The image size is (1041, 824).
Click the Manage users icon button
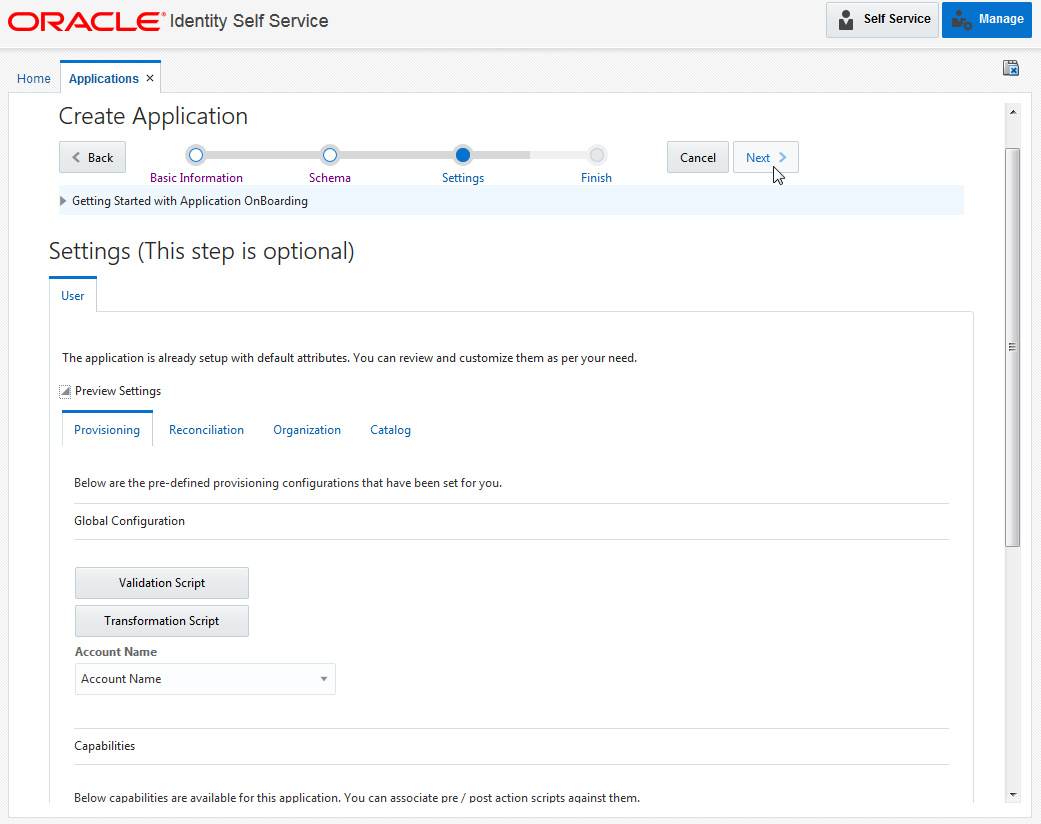click(961, 19)
